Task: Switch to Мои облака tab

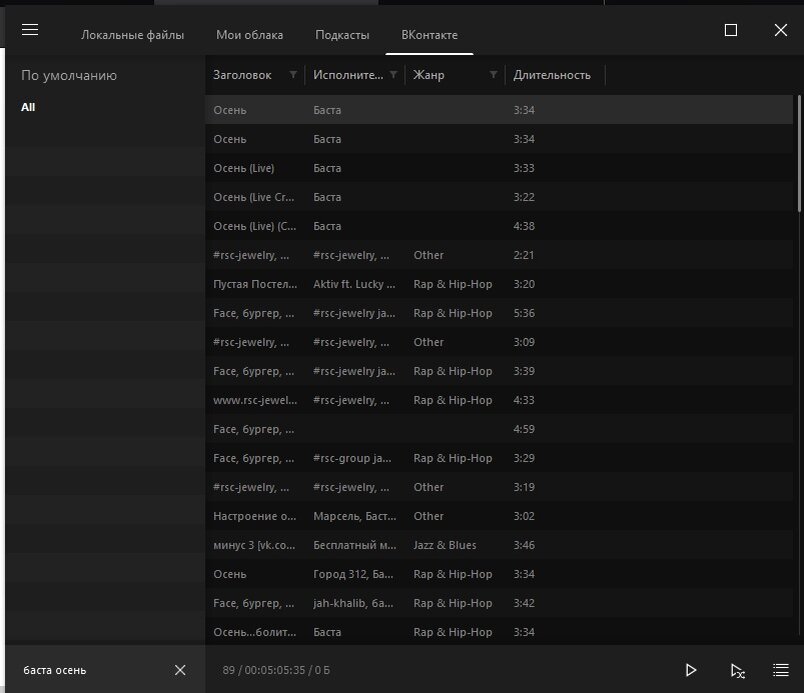Action: tap(249, 35)
